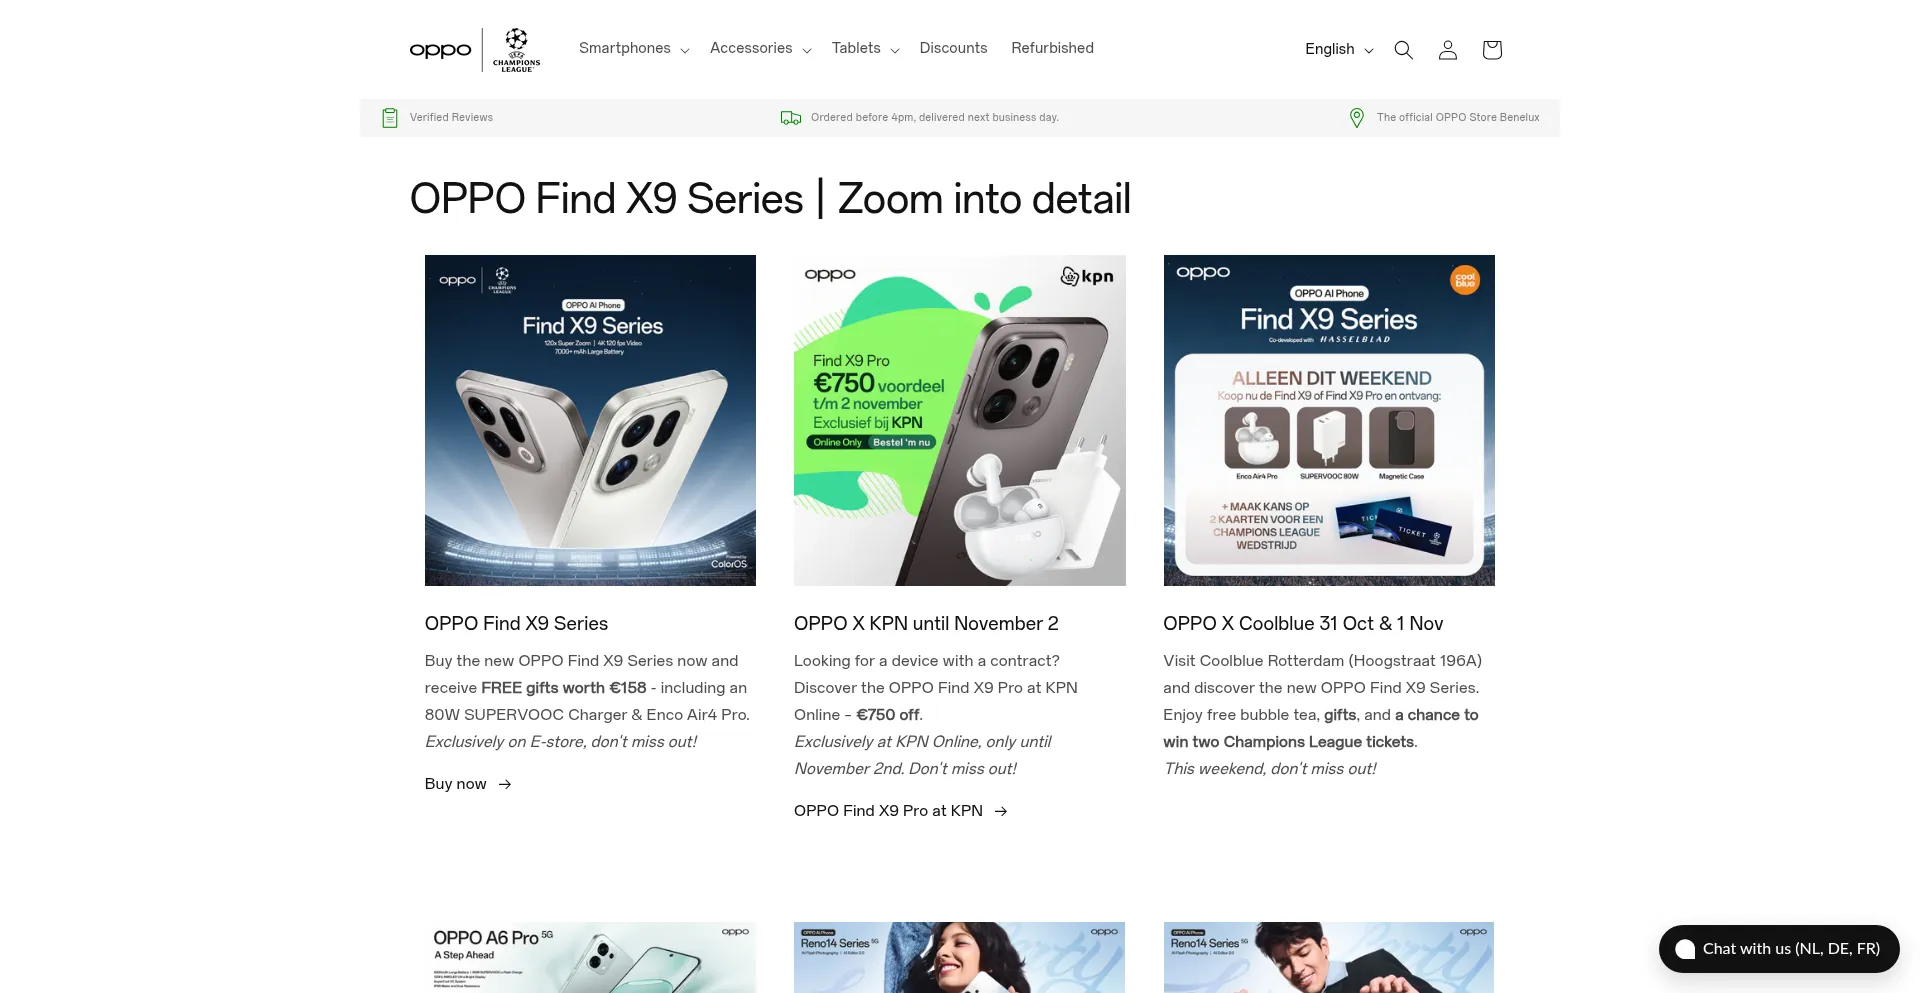Expand the Accessories dropdown menu
The height and width of the screenshot is (993, 1920).
pyautogui.click(x=760, y=49)
